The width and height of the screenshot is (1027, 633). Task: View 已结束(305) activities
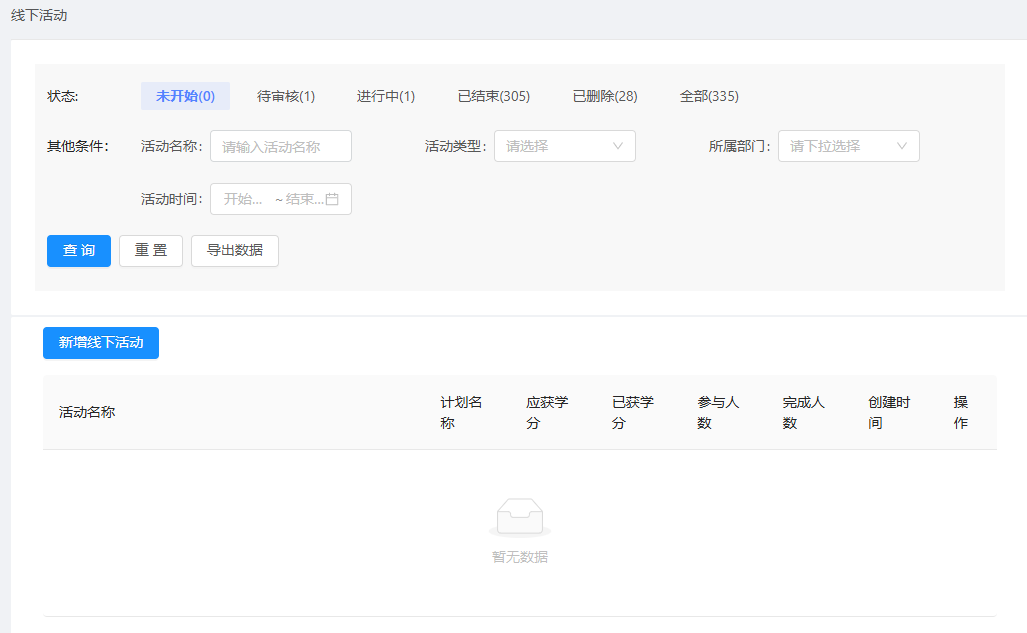[494, 96]
